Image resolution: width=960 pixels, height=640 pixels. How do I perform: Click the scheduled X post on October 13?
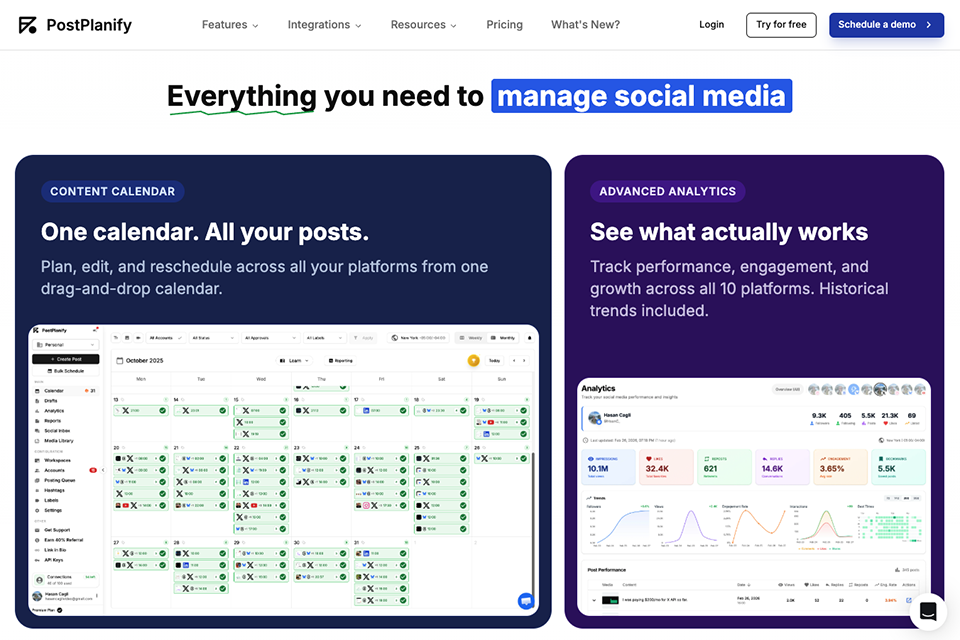(x=140, y=411)
